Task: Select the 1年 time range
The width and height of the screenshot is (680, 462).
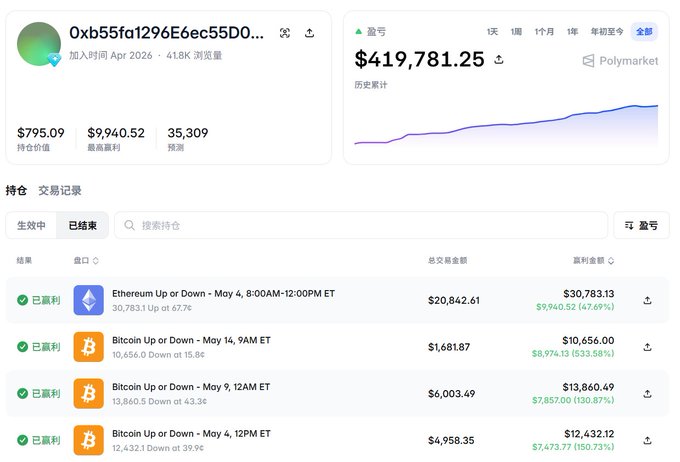Action: click(572, 32)
